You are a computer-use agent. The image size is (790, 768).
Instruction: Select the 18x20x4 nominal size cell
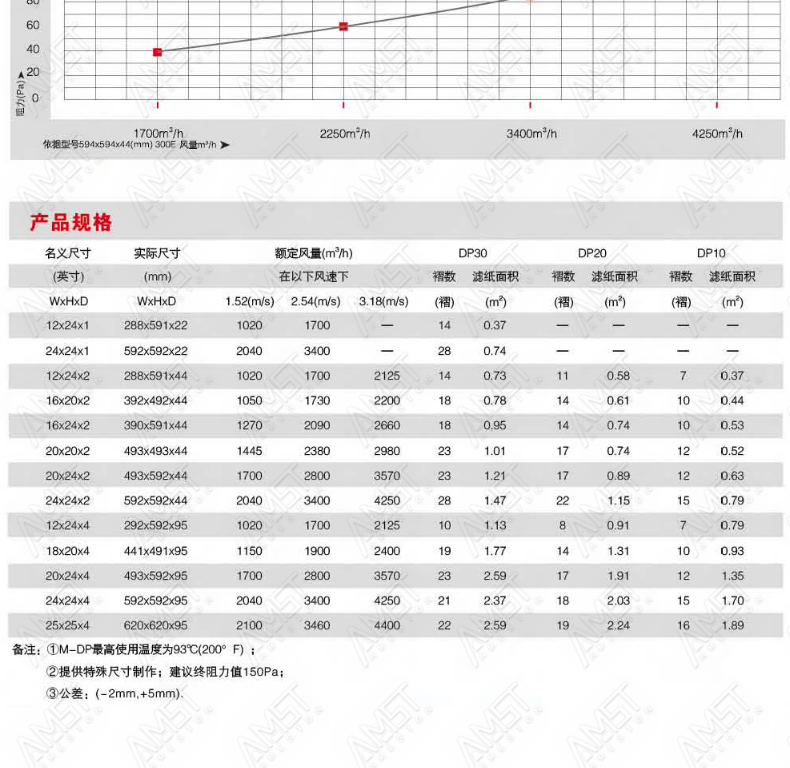click(68, 551)
